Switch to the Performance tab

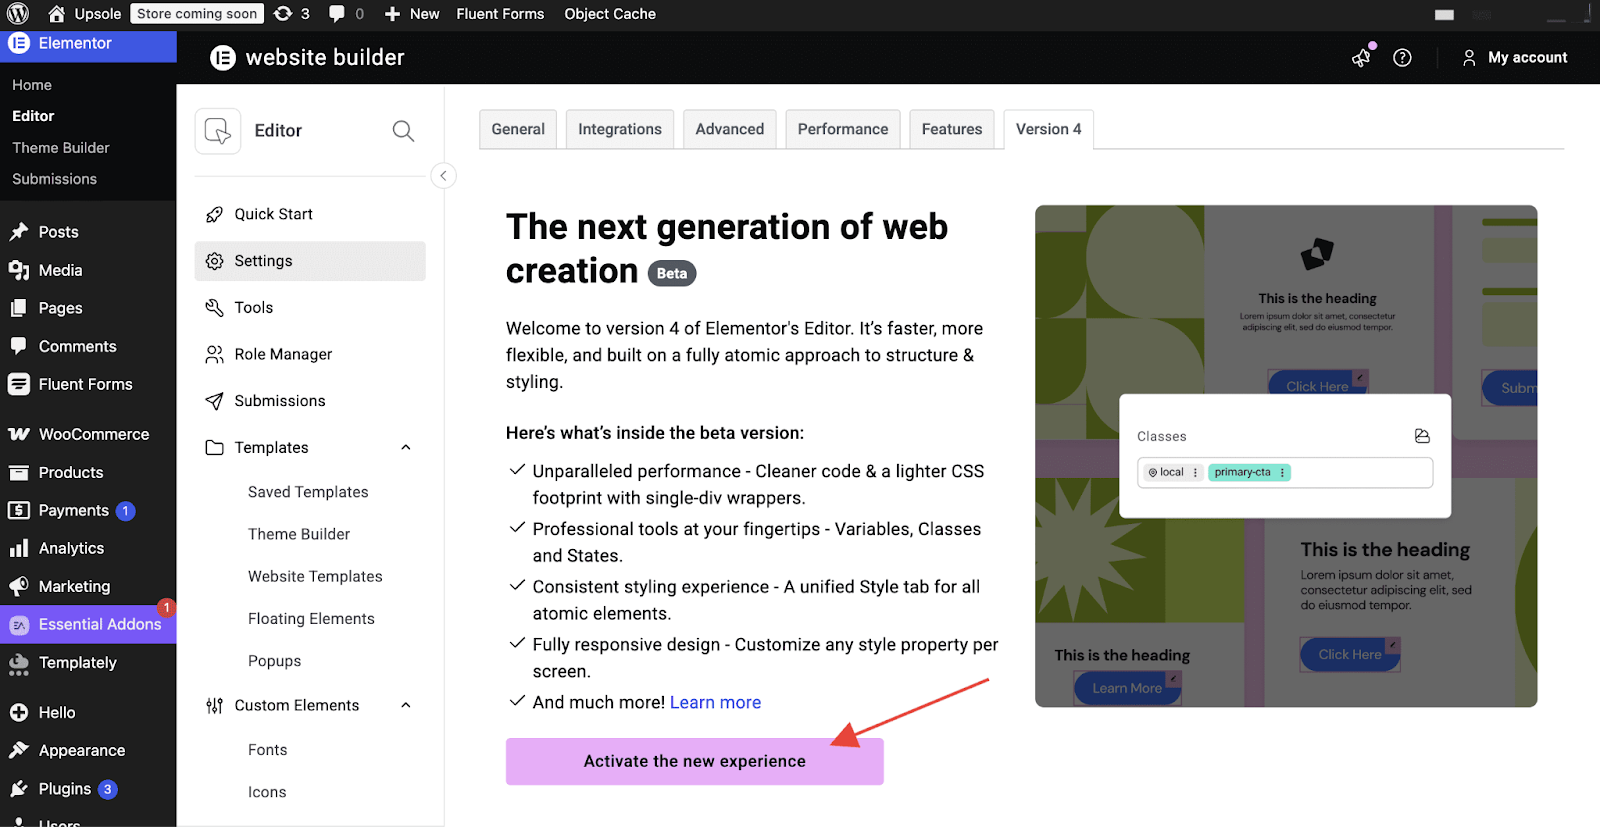[x=843, y=129]
